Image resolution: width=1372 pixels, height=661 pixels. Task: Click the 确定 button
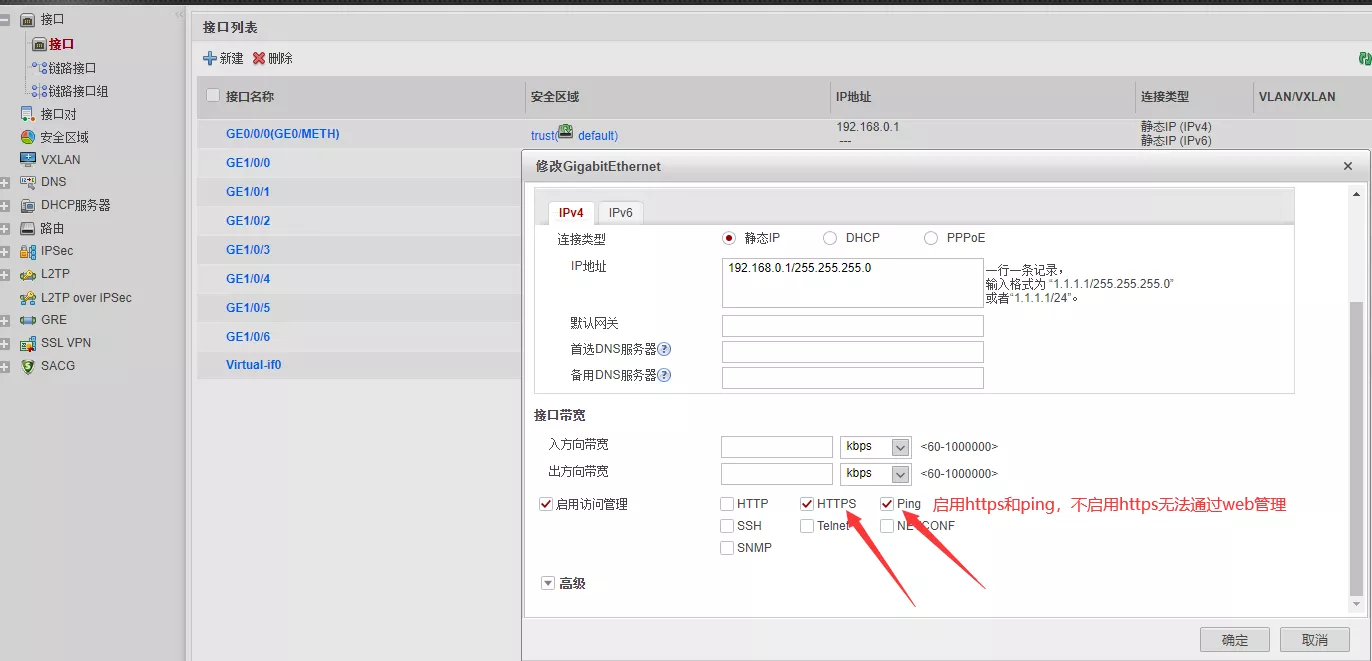pos(1234,640)
